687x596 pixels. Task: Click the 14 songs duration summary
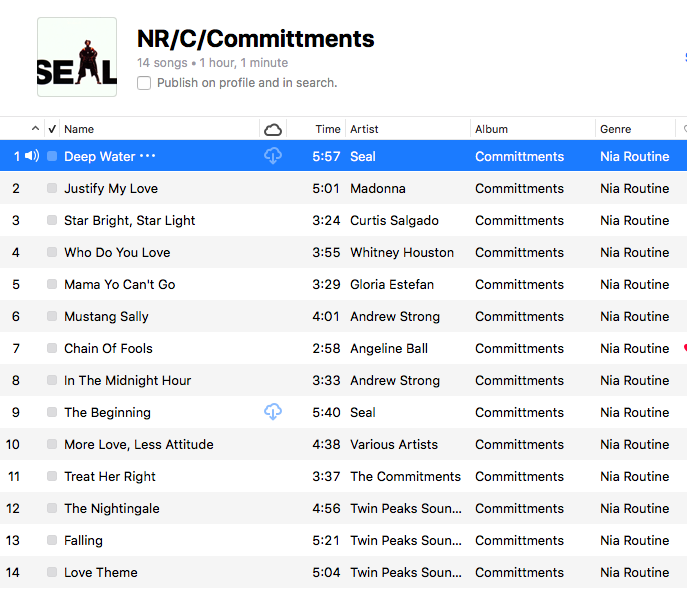point(212,63)
